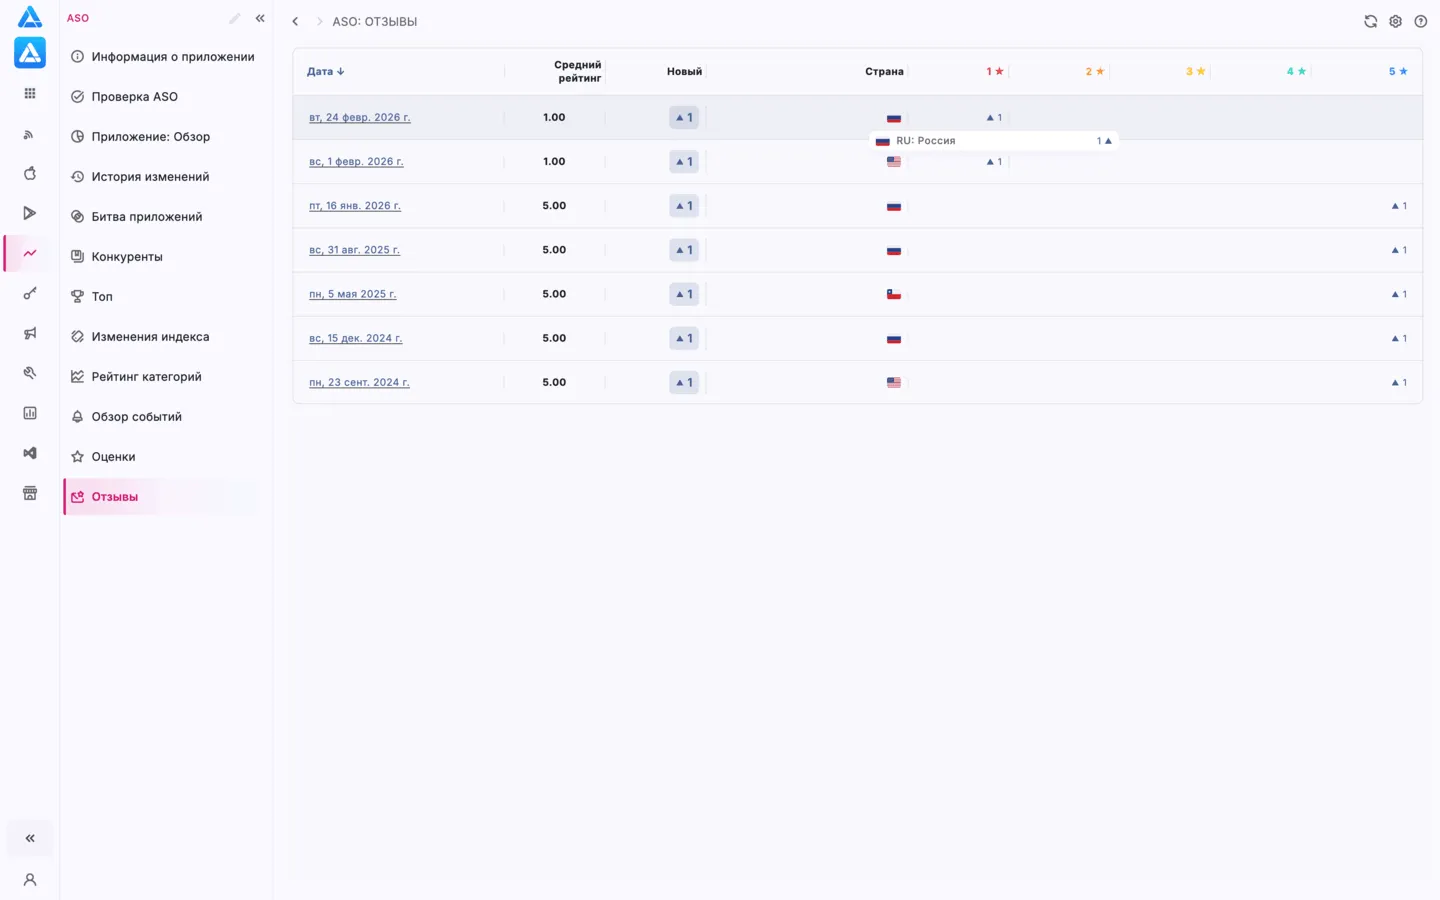Sort by 5 star column header
The width and height of the screenshot is (1440, 900).
(1398, 71)
